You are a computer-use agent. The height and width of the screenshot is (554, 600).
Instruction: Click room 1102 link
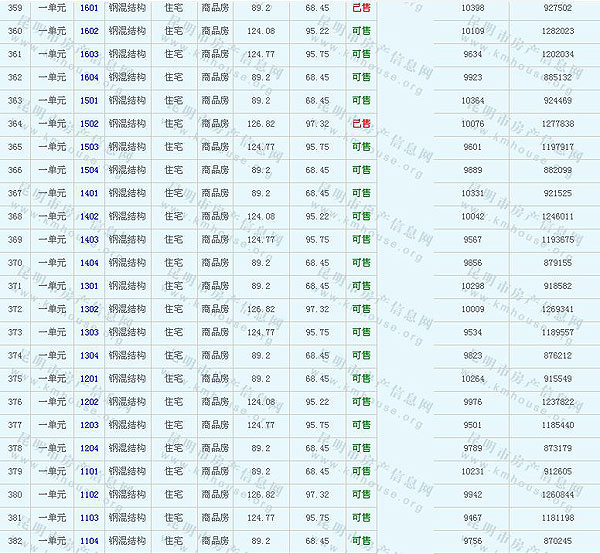(x=89, y=494)
